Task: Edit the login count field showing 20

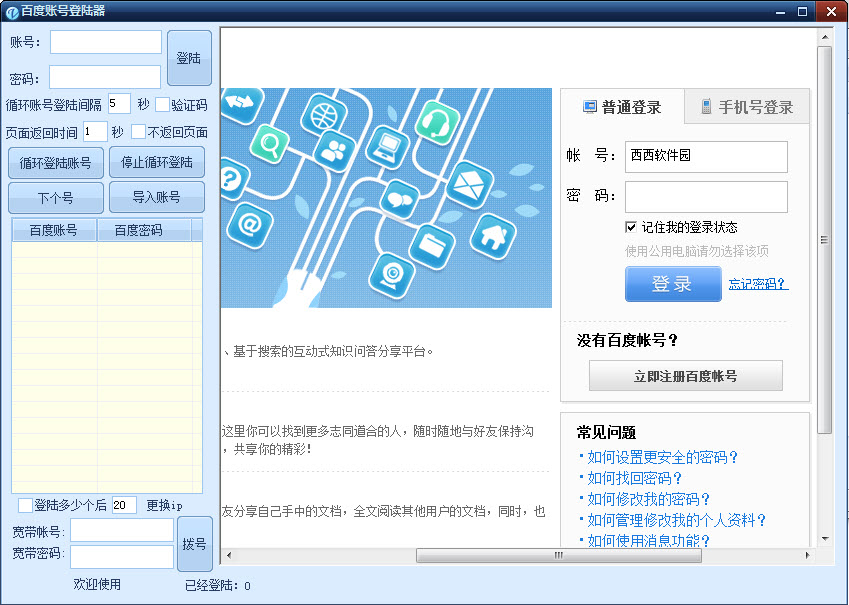Action: 124,505
